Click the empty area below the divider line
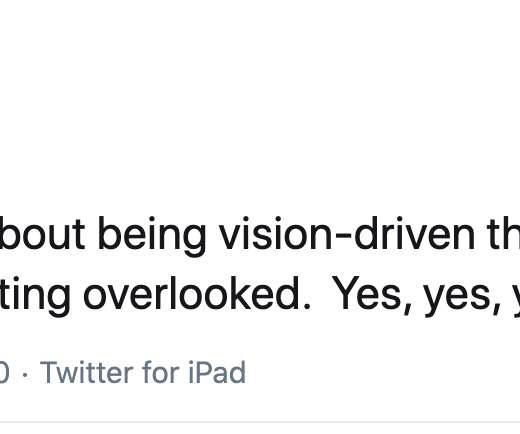 (260, 429)
